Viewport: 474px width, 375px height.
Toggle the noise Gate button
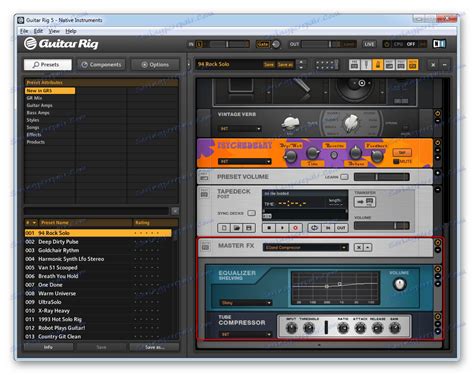click(x=263, y=44)
